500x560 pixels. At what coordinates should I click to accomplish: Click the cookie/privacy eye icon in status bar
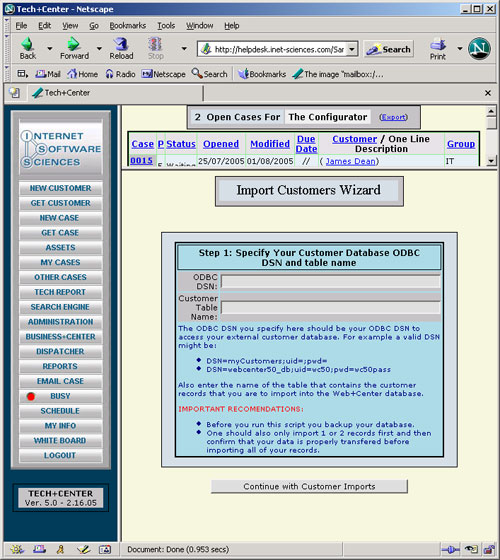point(471,549)
